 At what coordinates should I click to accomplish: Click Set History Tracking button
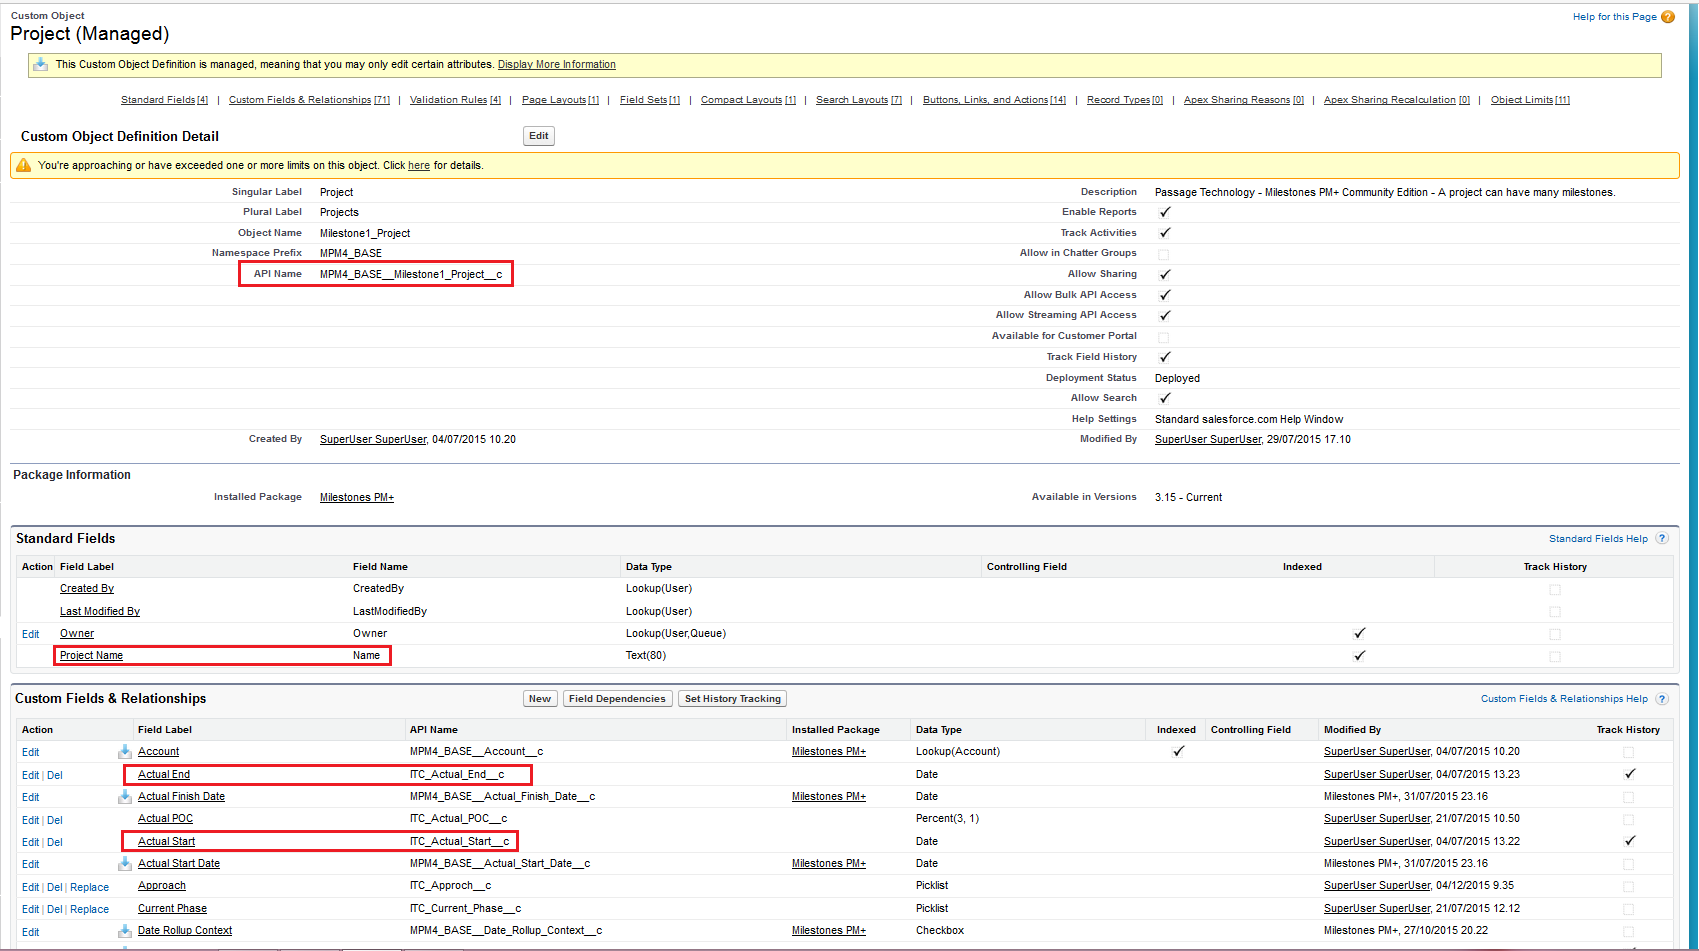pyautogui.click(x=732, y=699)
